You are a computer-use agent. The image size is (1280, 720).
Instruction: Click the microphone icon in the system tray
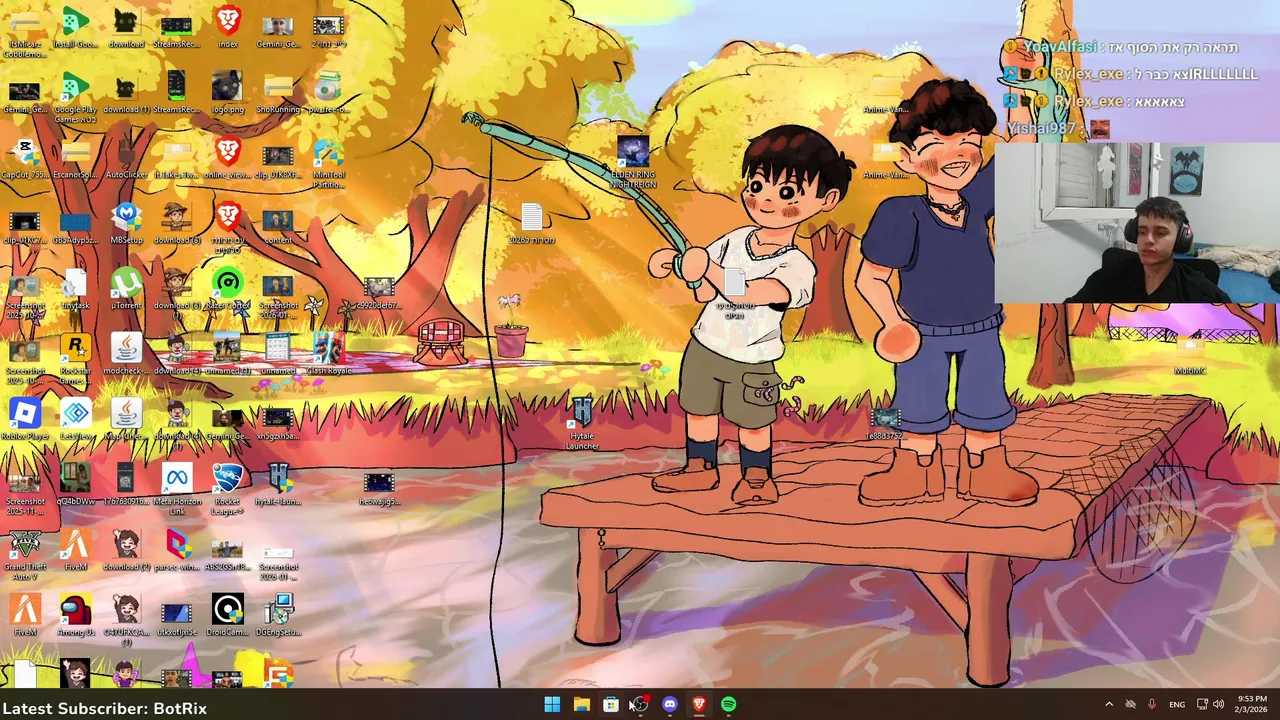click(1152, 704)
